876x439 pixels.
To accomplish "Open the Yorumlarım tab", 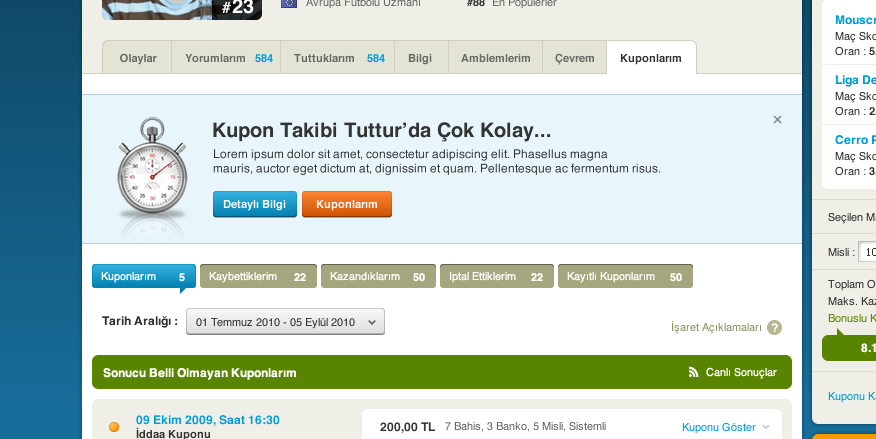I will tap(228, 59).
